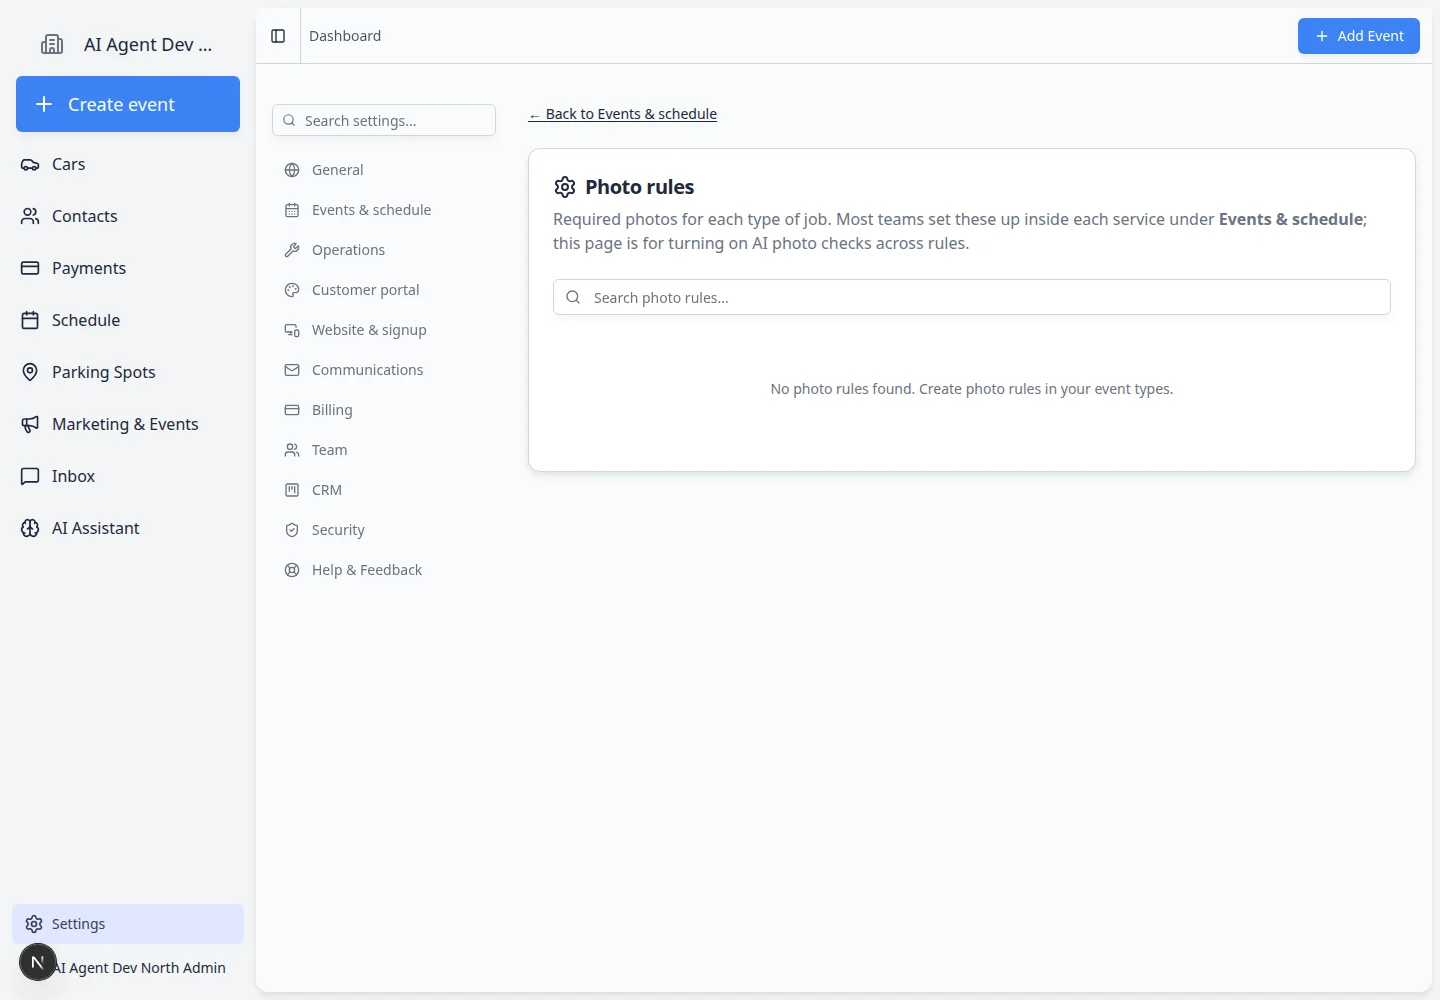Click the user avatar N icon
This screenshot has width=1440, height=1000.
coord(37,963)
